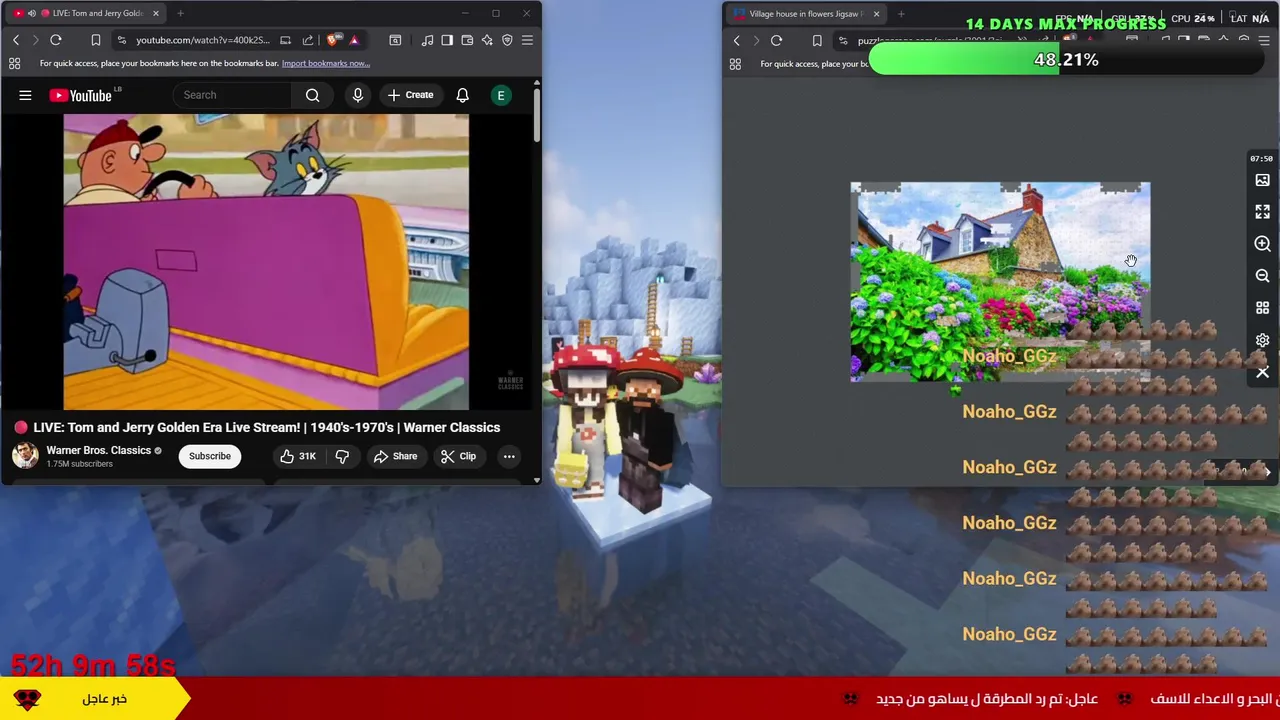This screenshot has height=720, width=1280.
Task: Open apps grid on puzzle window bookmarks bar
Action: pos(735,64)
